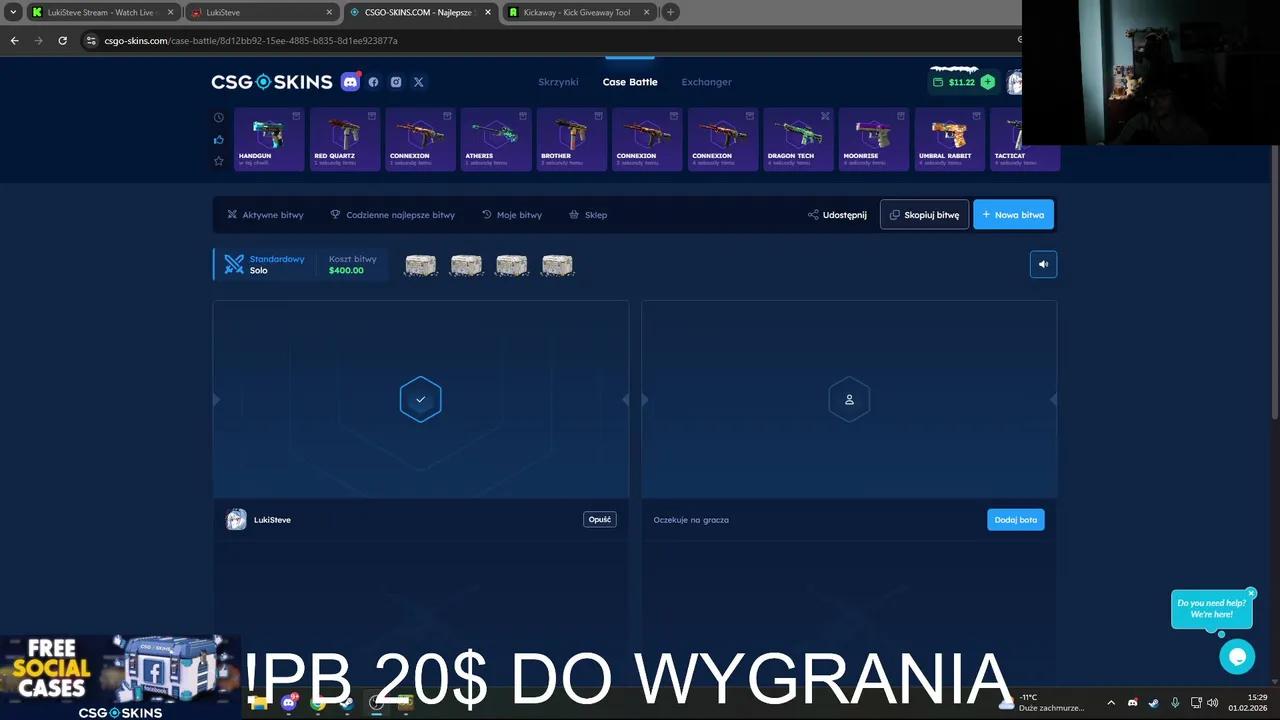Click the HANDGUN drop thumbnail in the live feed

tap(267, 139)
